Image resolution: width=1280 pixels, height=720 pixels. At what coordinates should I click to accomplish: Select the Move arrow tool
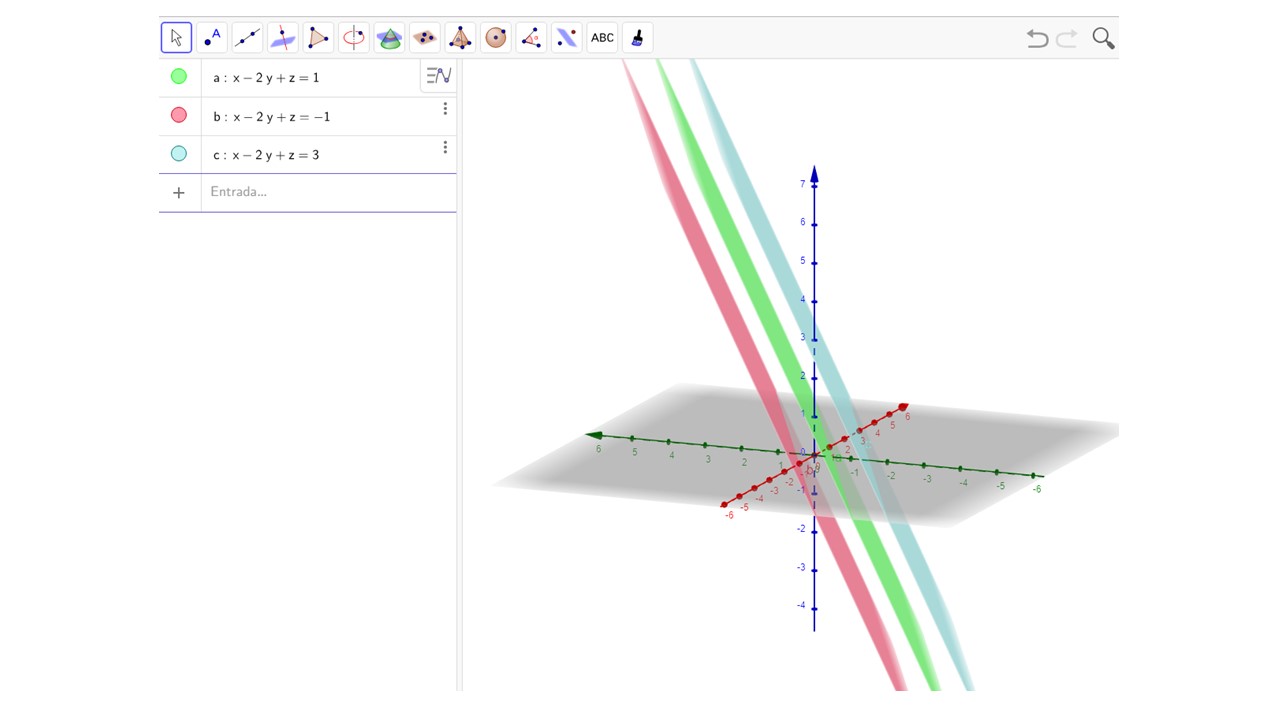tap(176, 38)
